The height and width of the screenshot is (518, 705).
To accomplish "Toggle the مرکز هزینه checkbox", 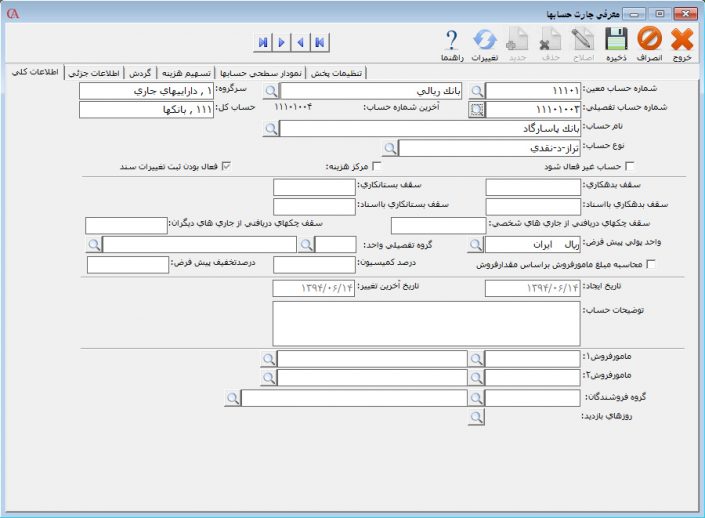I will click(376, 167).
